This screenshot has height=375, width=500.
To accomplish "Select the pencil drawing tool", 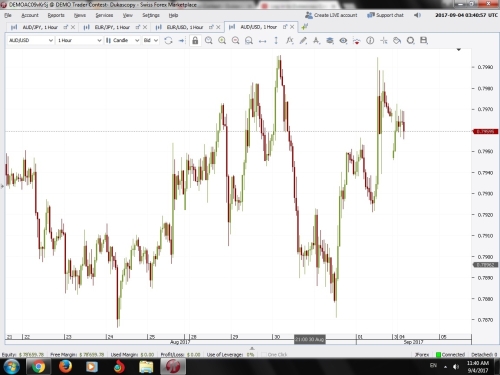I will pos(303,41).
